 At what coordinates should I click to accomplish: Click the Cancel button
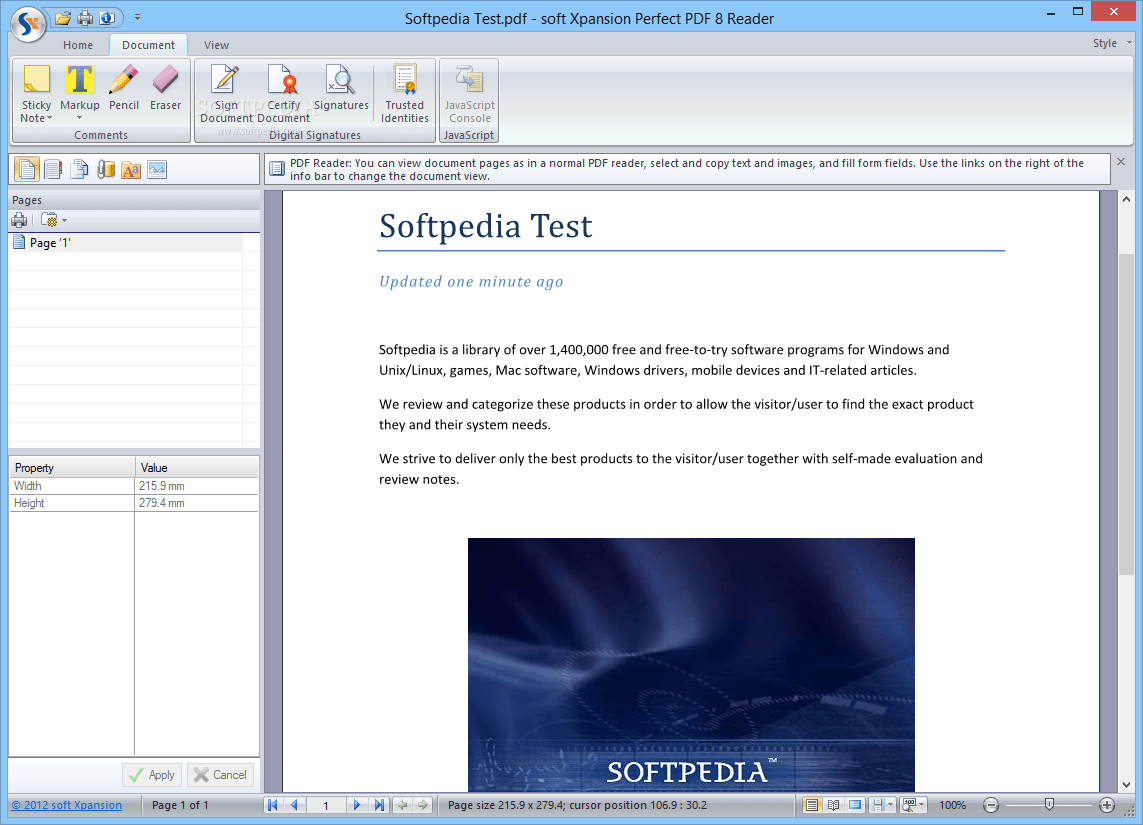click(220, 775)
